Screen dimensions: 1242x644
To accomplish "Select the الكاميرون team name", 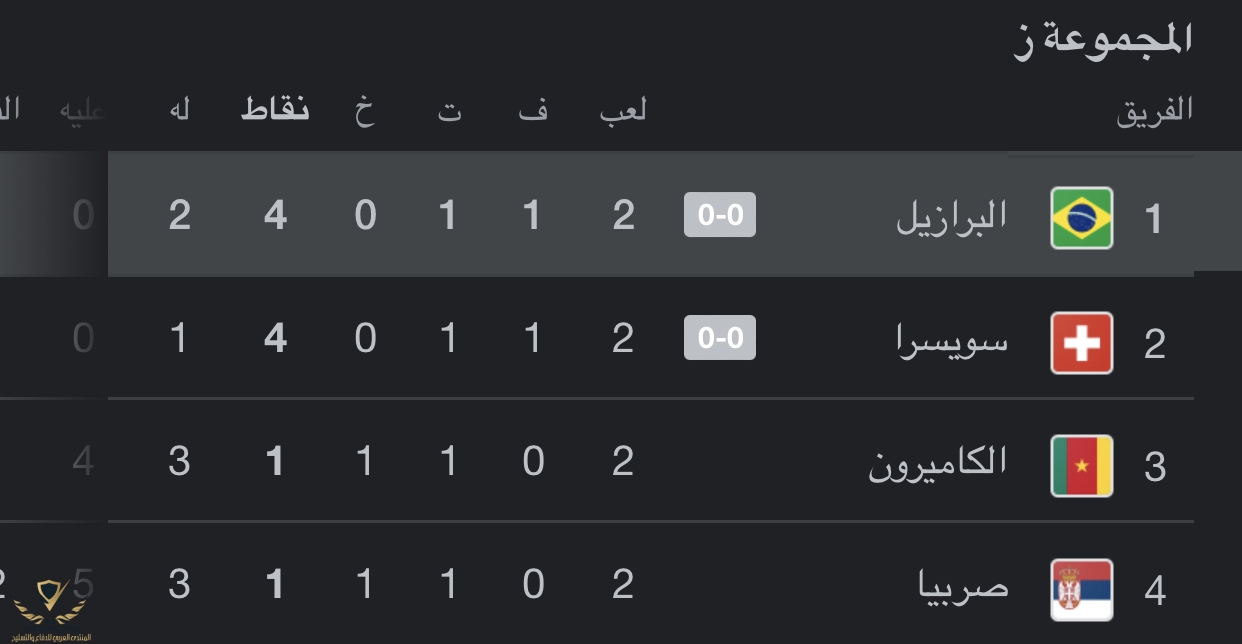I will (938, 464).
